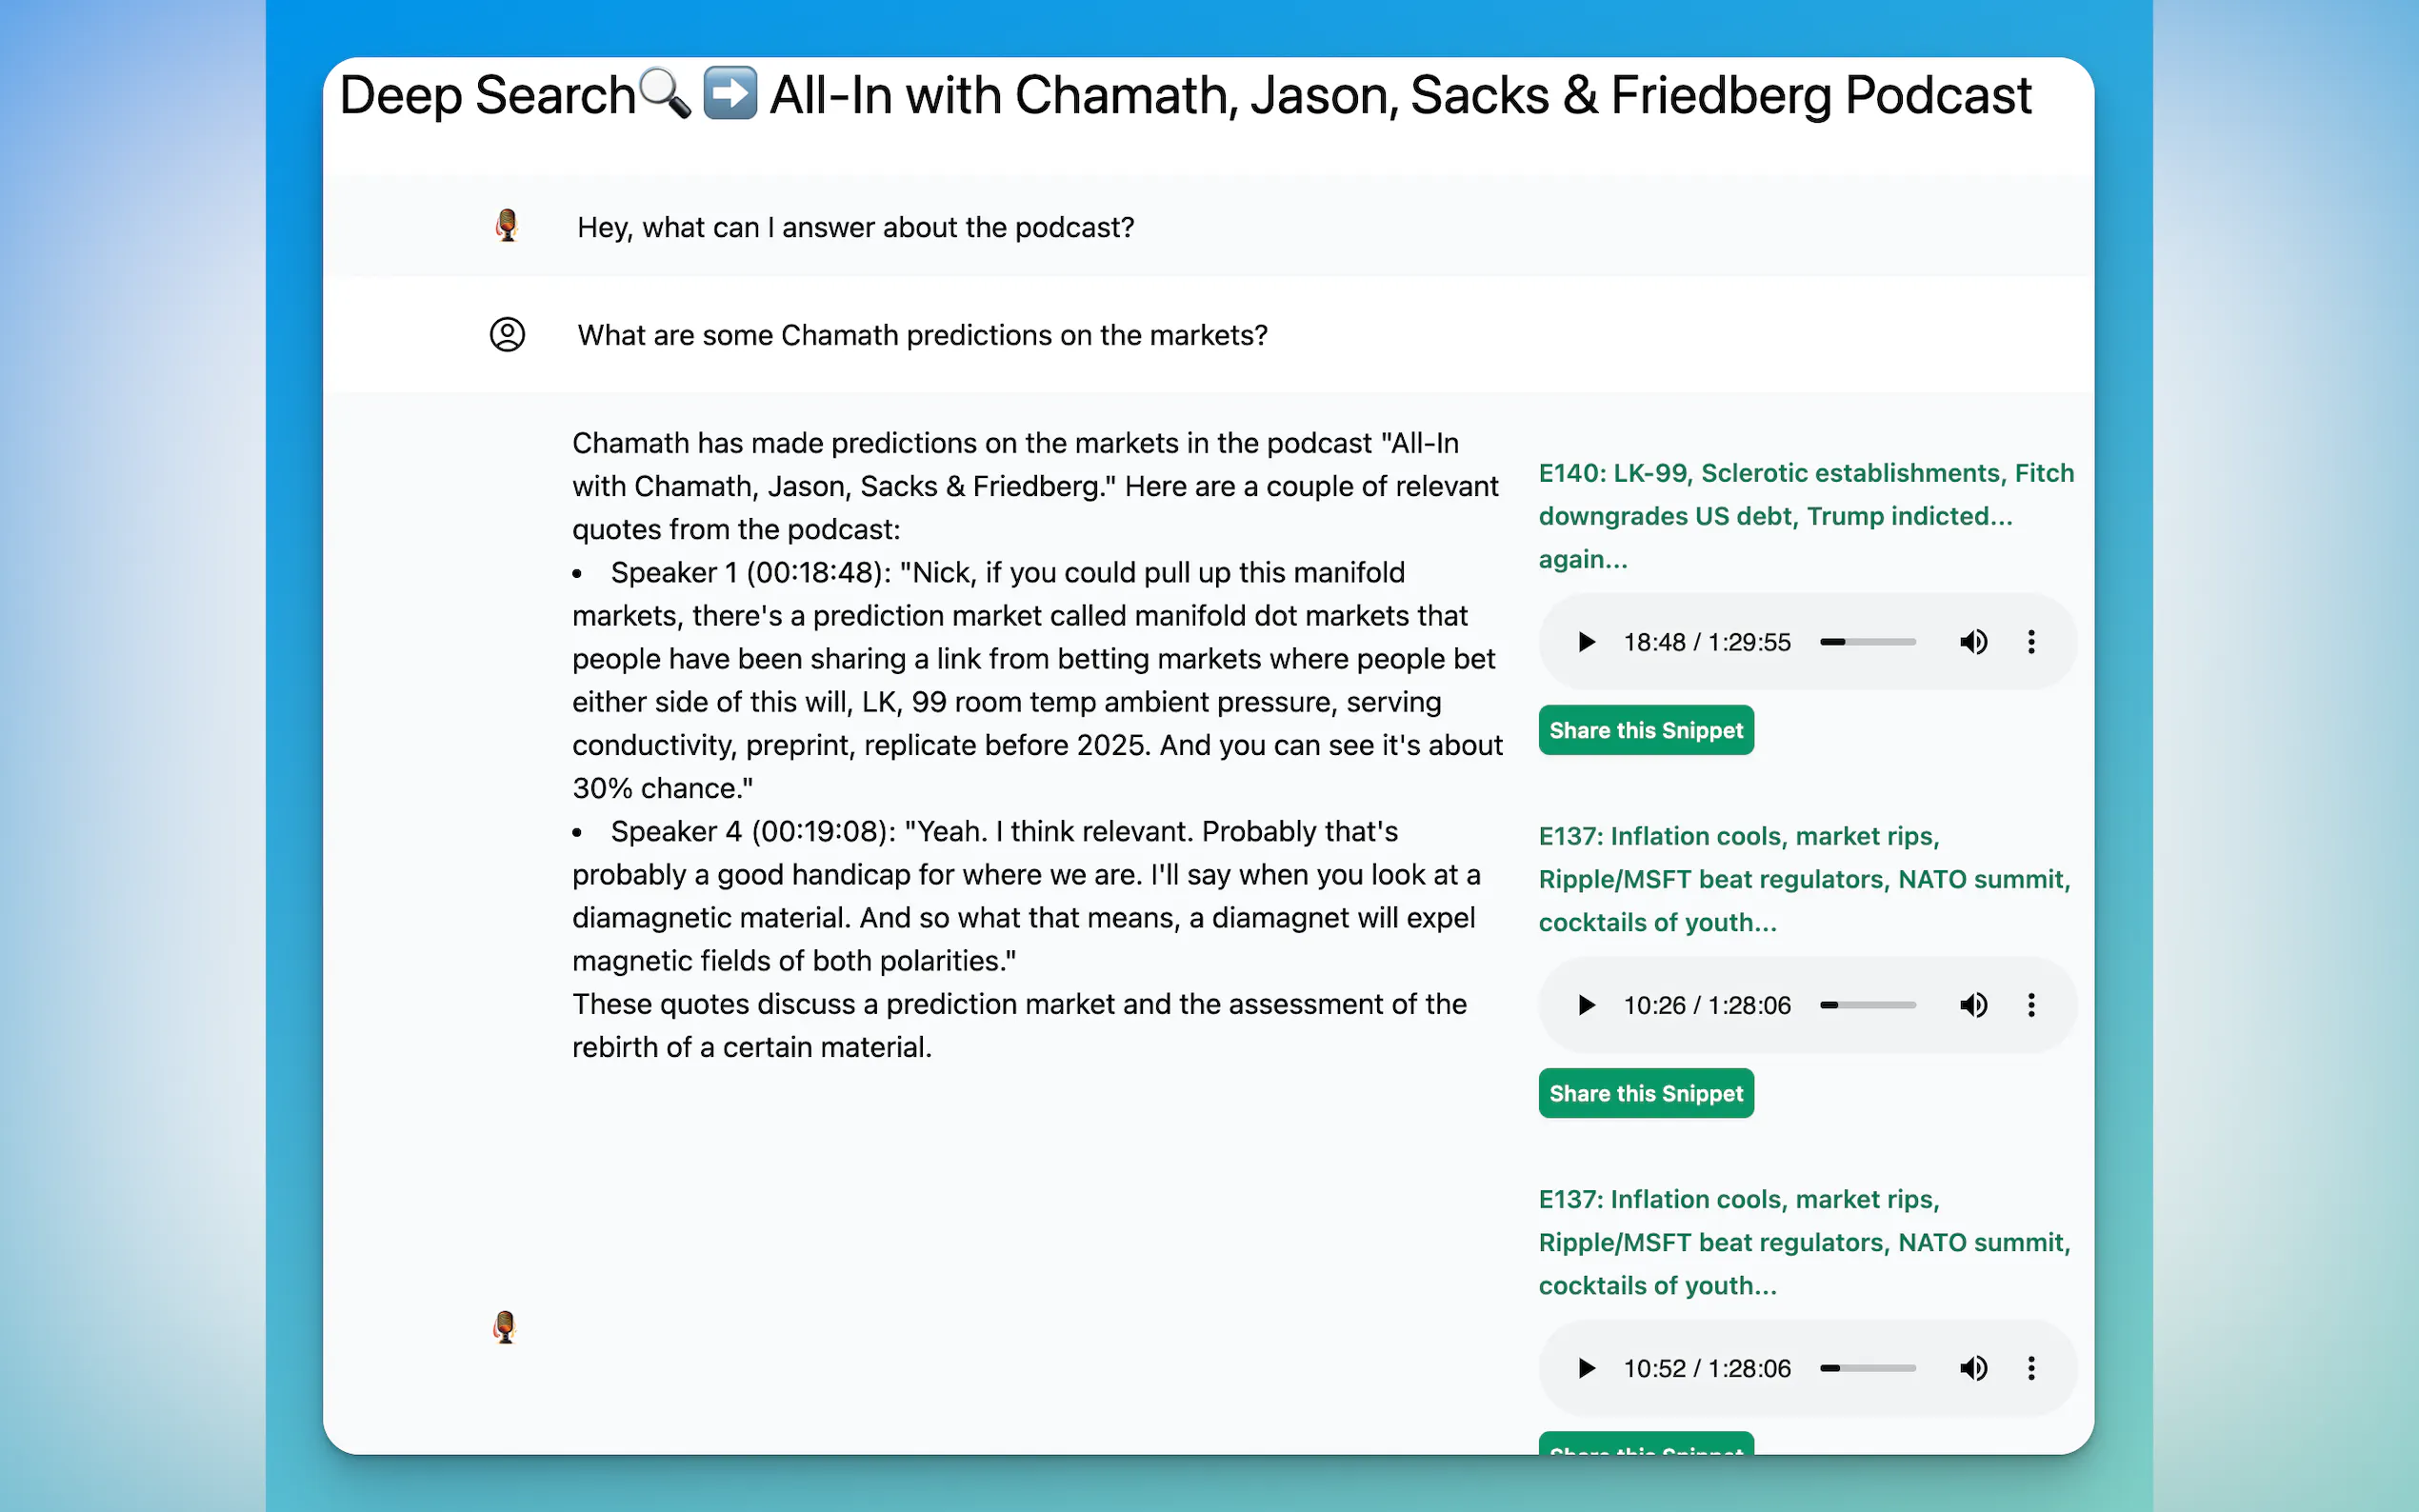The height and width of the screenshot is (1512, 2419).
Task: Play the E137 snippet at 10:26
Action: coord(1586,1005)
